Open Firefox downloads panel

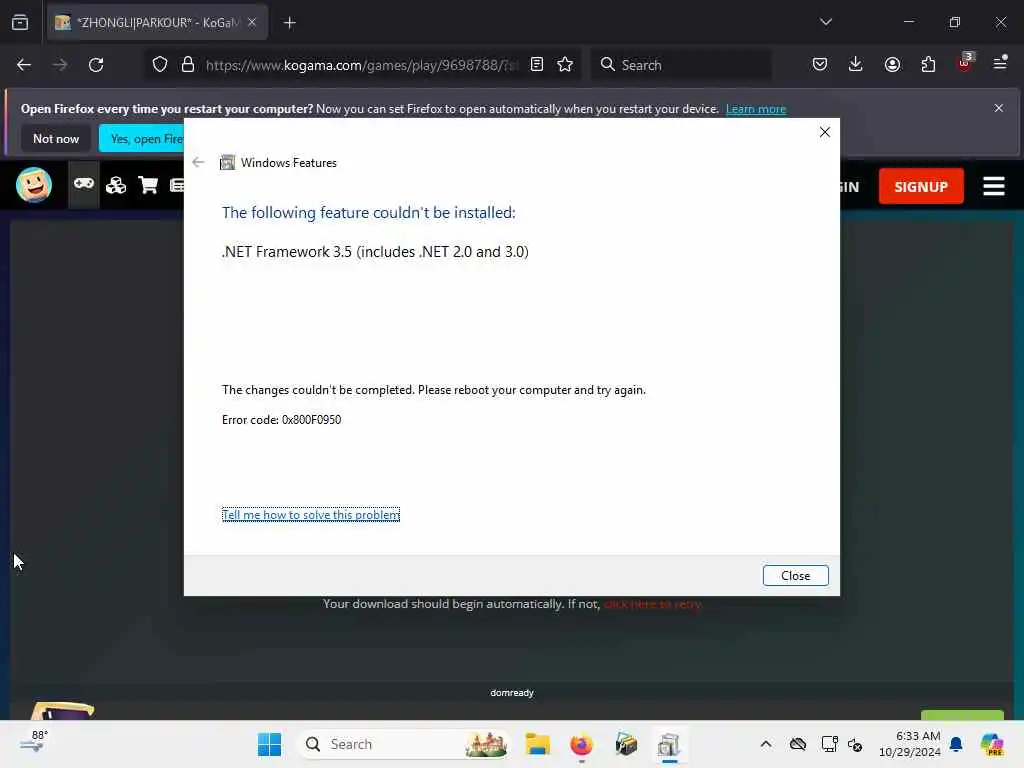856,64
